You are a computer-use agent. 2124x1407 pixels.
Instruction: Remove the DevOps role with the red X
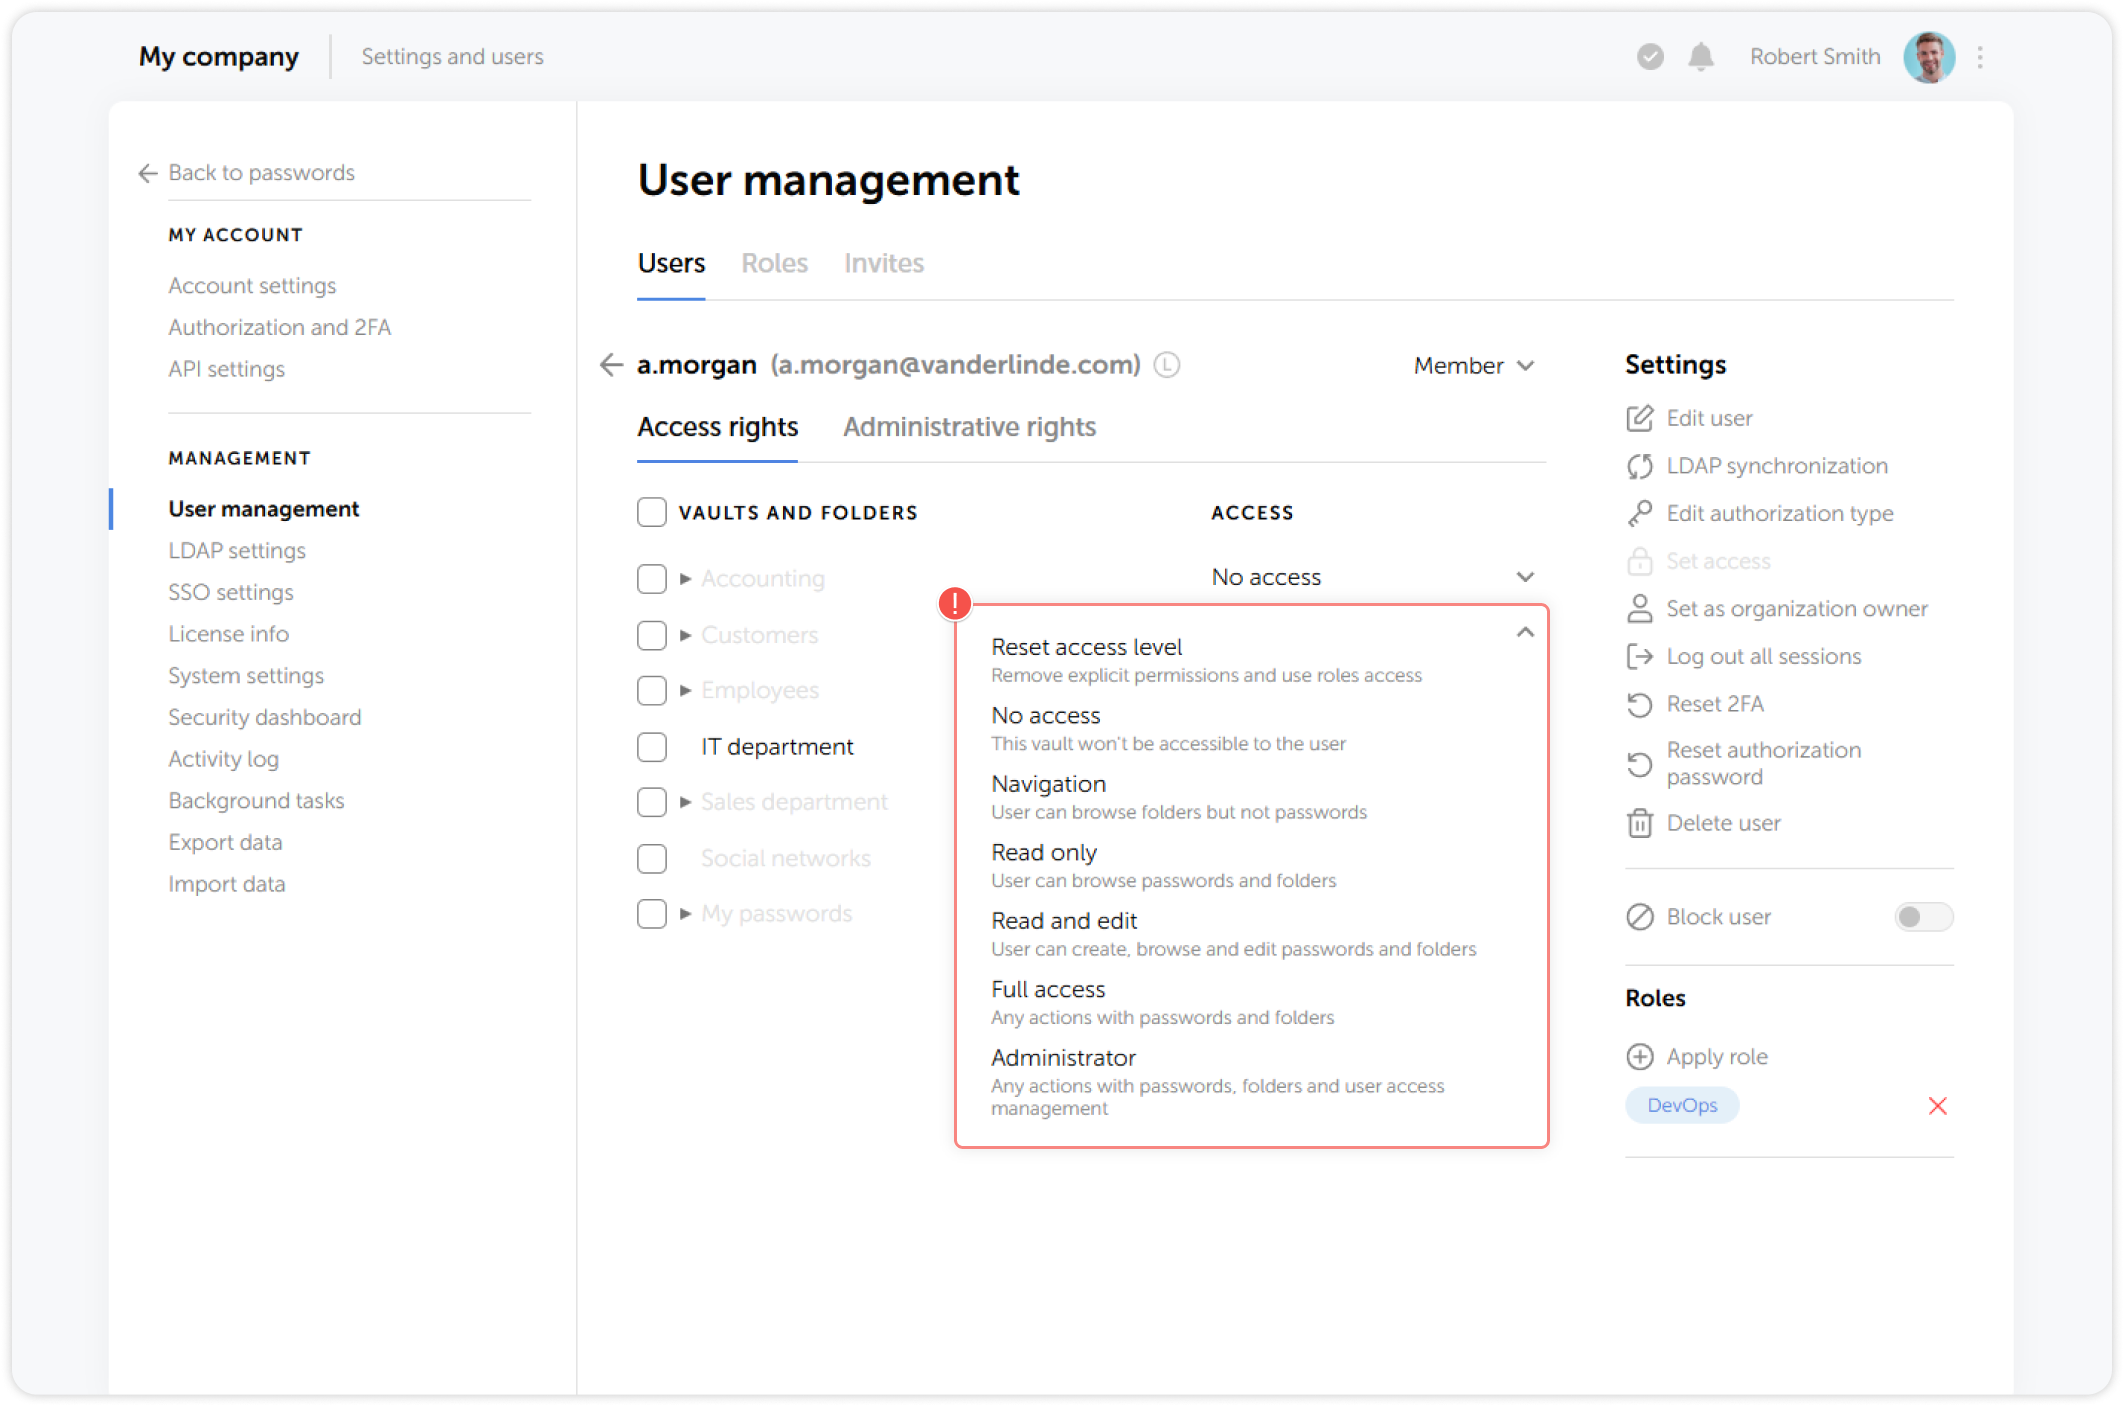point(1938,1105)
